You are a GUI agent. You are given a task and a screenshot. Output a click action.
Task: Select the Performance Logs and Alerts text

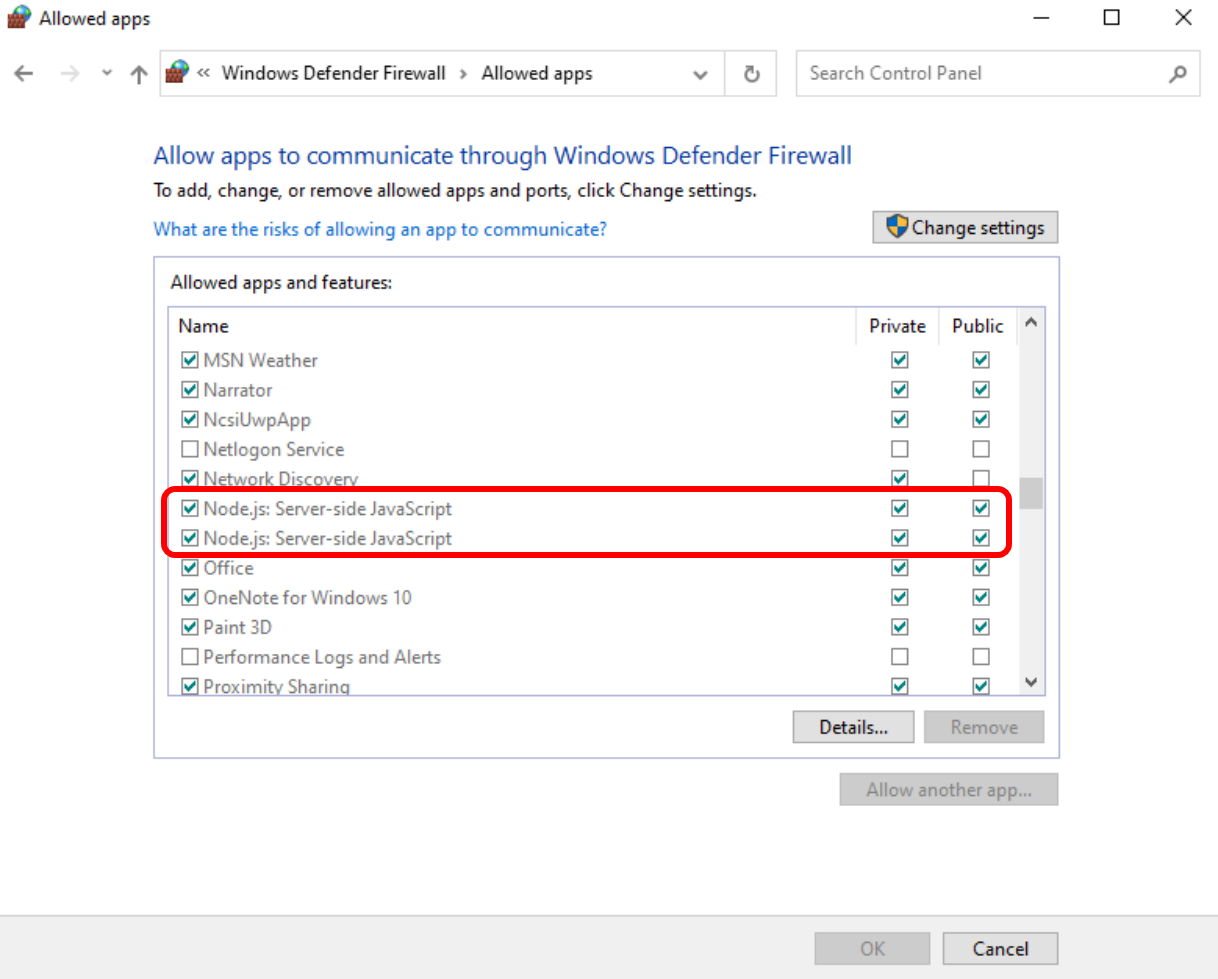[322, 657]
